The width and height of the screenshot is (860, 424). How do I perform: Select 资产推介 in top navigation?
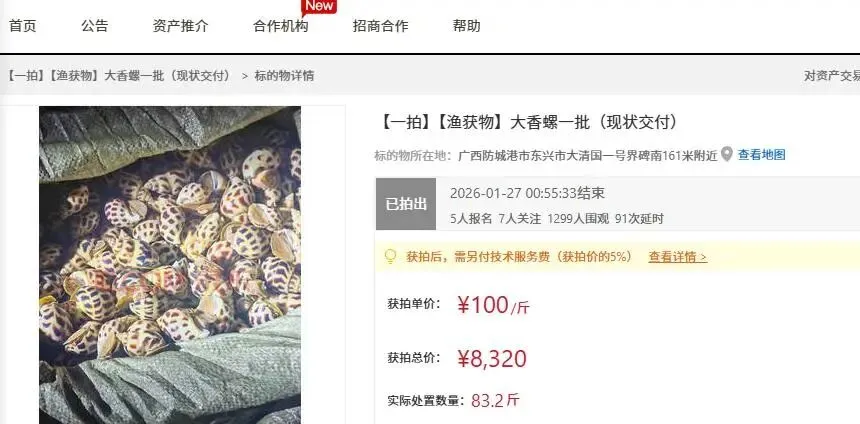click(x=180, y=26)
